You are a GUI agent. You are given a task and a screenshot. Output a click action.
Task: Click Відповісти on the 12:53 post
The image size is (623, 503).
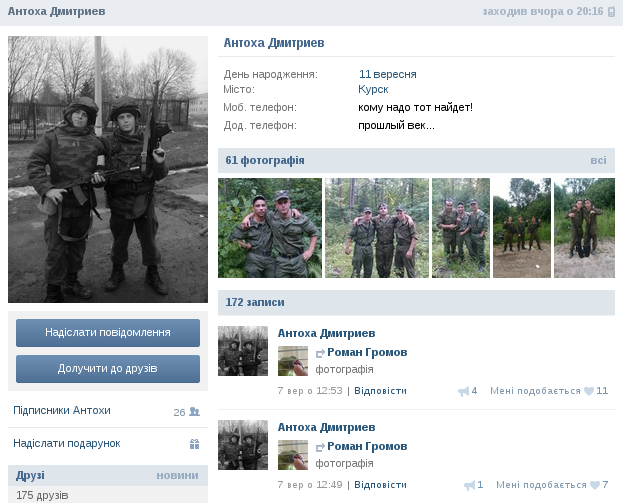[380, 391]
